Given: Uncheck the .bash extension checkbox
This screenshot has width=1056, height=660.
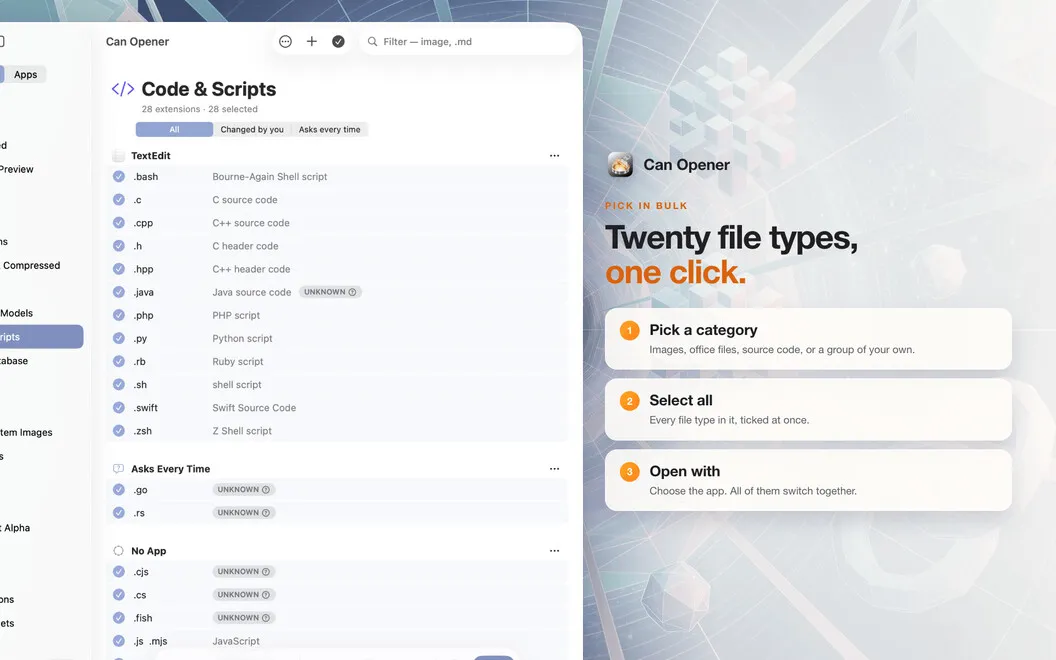Looking at the screenshot, I should tap(119, 176).
